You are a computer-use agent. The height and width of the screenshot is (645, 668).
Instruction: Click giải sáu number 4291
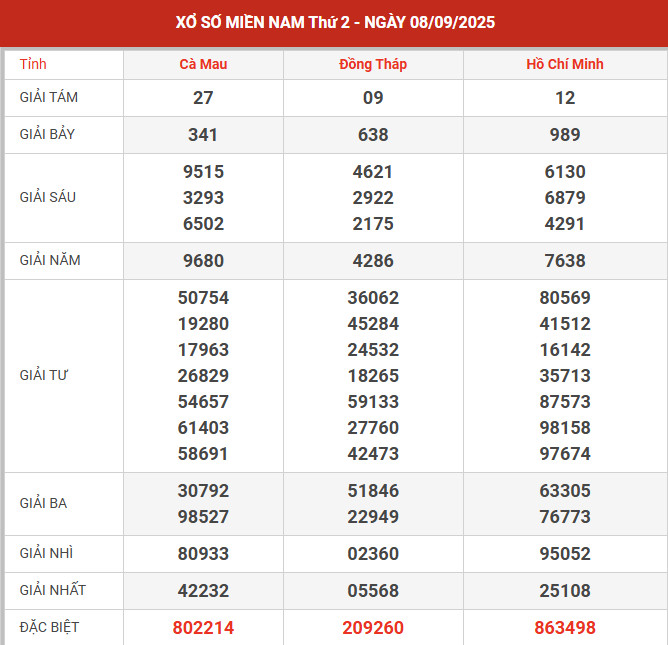click(x=565, y=224)
